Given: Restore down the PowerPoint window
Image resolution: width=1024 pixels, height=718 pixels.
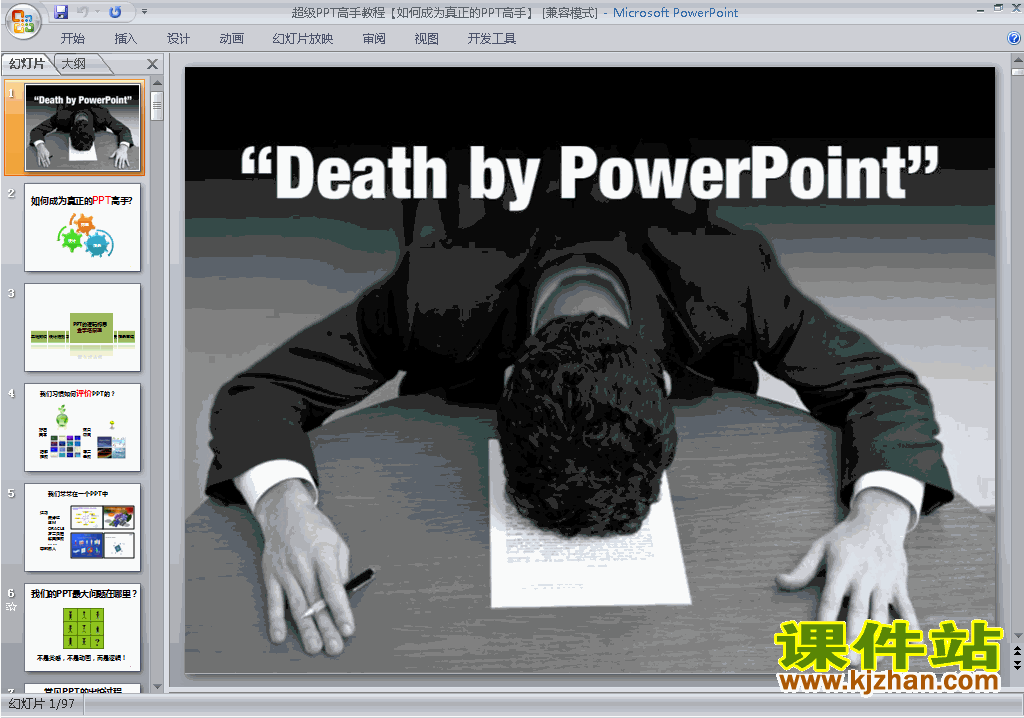Looking at the screenshot, I should click(999, 8).
